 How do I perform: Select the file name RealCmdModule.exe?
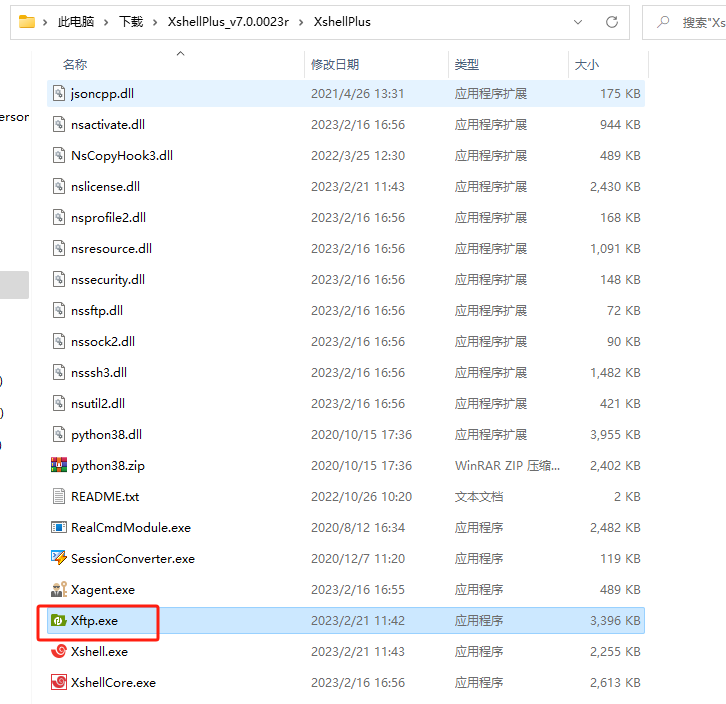[131, 528]
